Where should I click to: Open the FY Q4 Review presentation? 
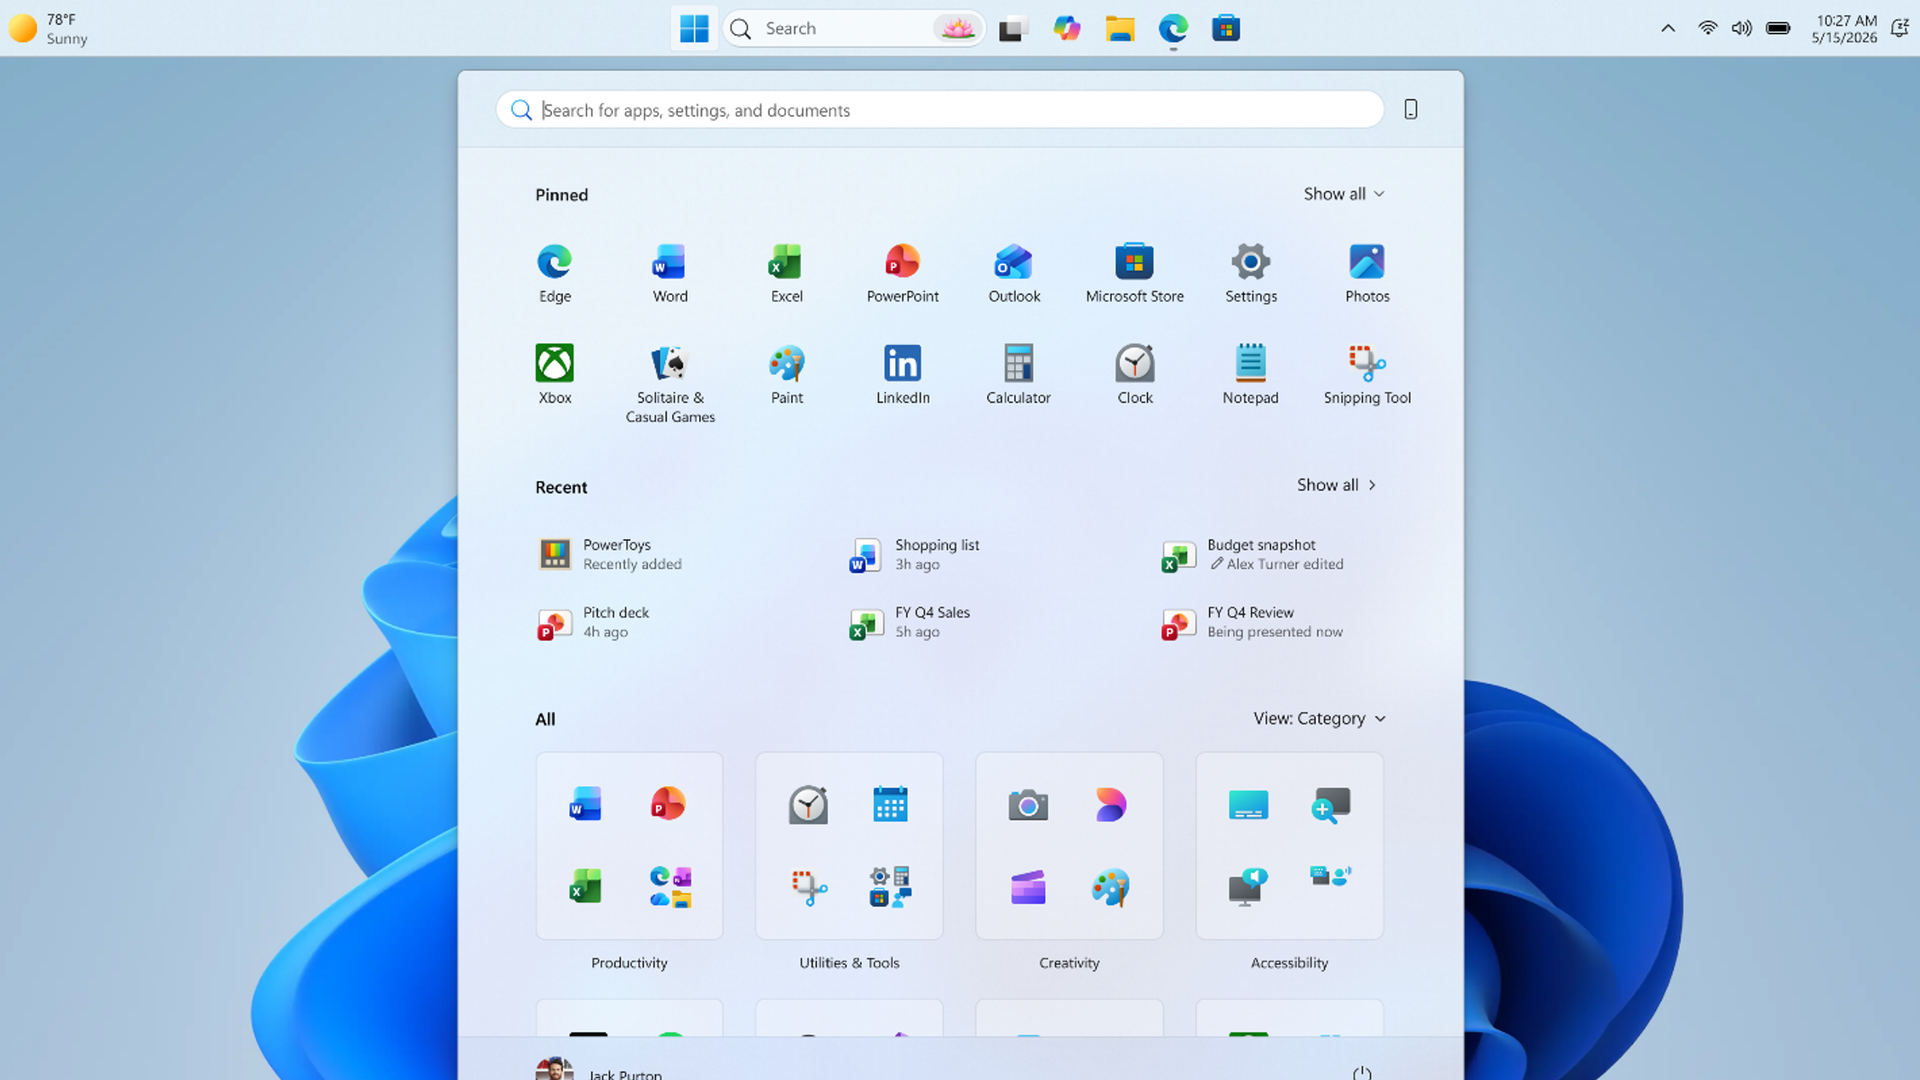click(x=1253, y=622)
